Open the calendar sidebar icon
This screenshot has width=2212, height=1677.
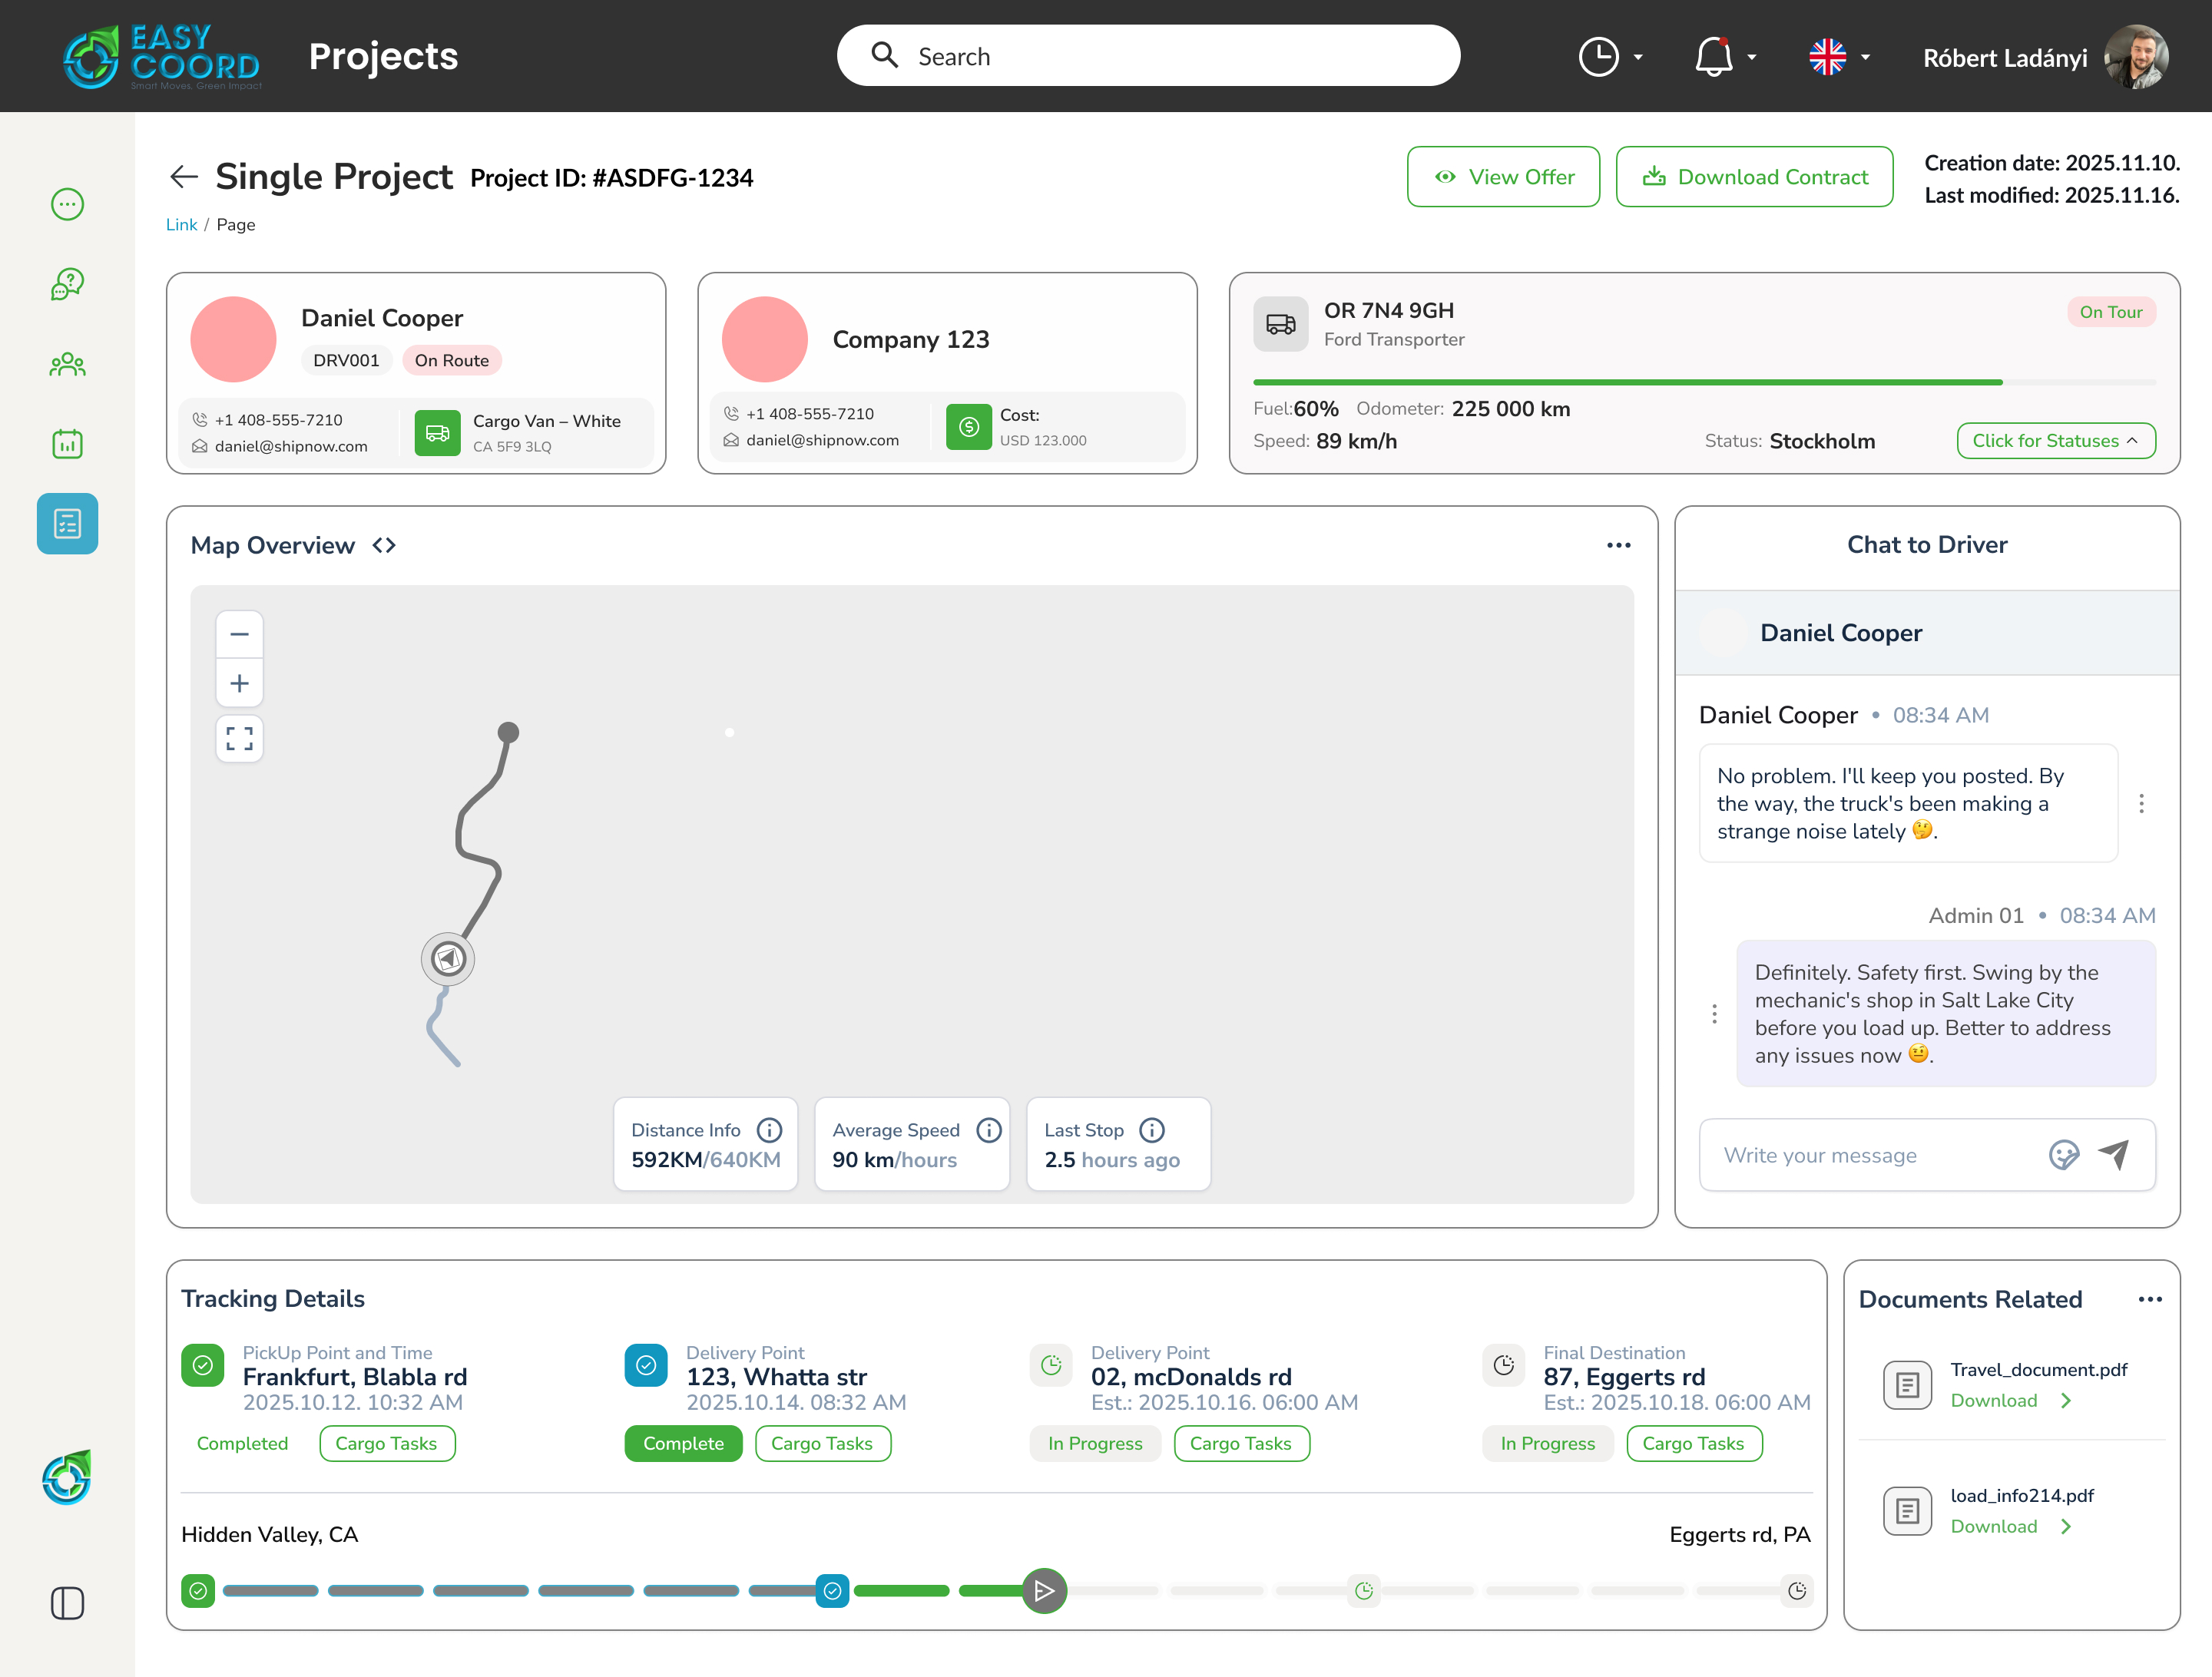67,443
